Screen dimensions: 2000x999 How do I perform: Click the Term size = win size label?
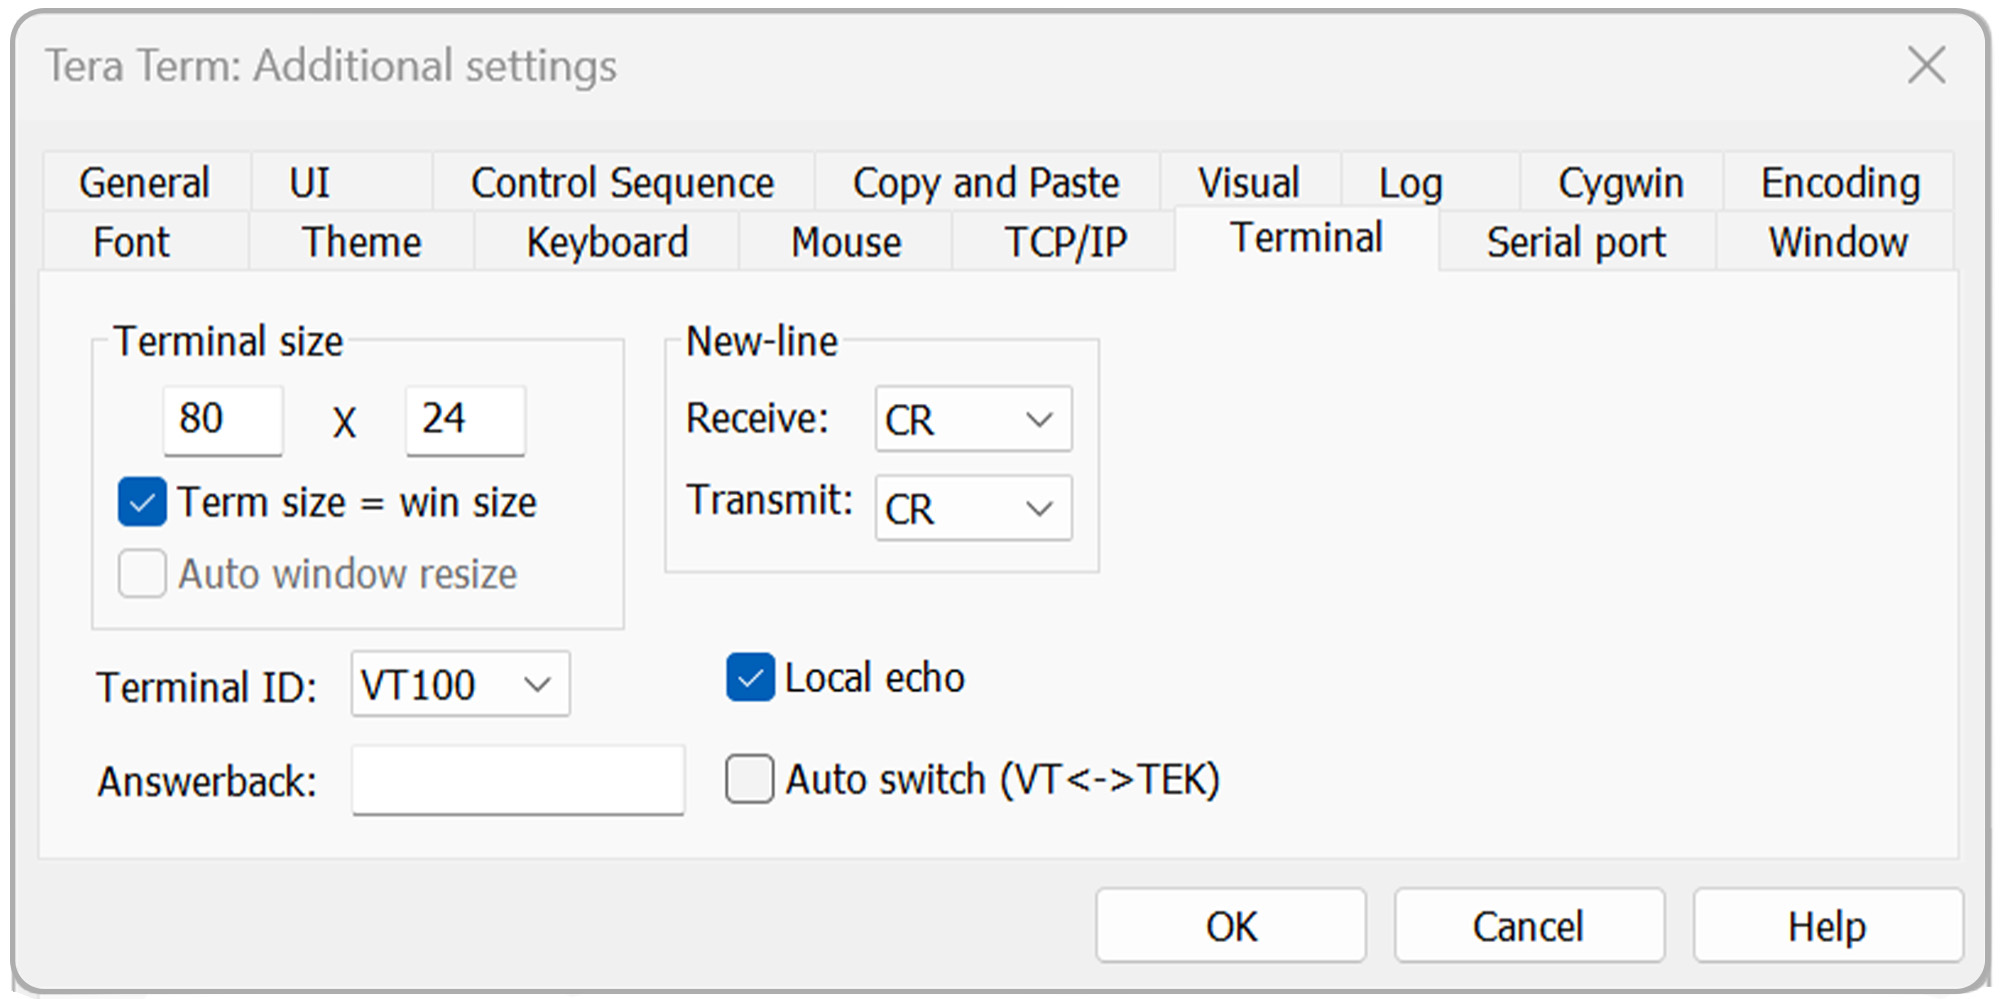click(357, 502)
